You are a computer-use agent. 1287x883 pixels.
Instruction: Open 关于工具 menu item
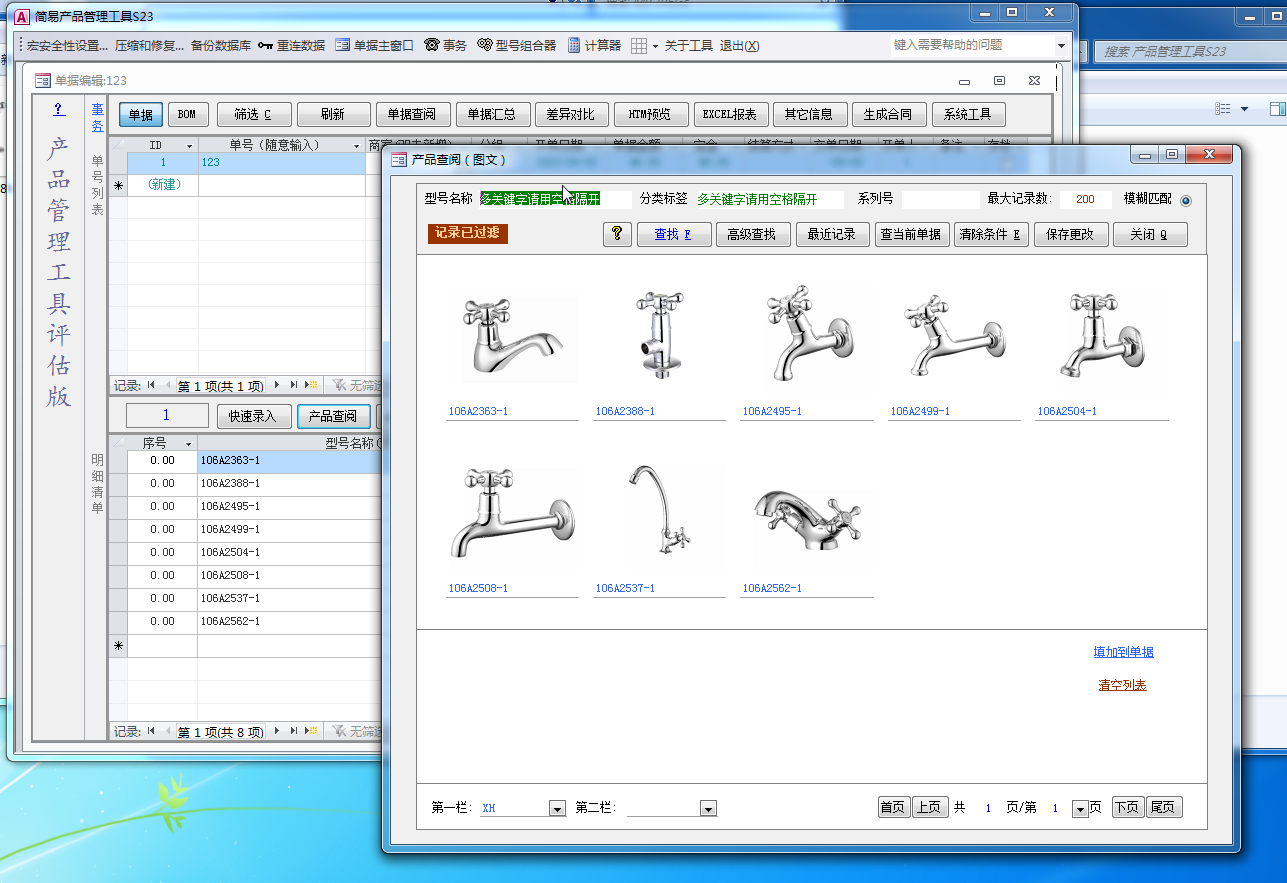tap(688, 45)
